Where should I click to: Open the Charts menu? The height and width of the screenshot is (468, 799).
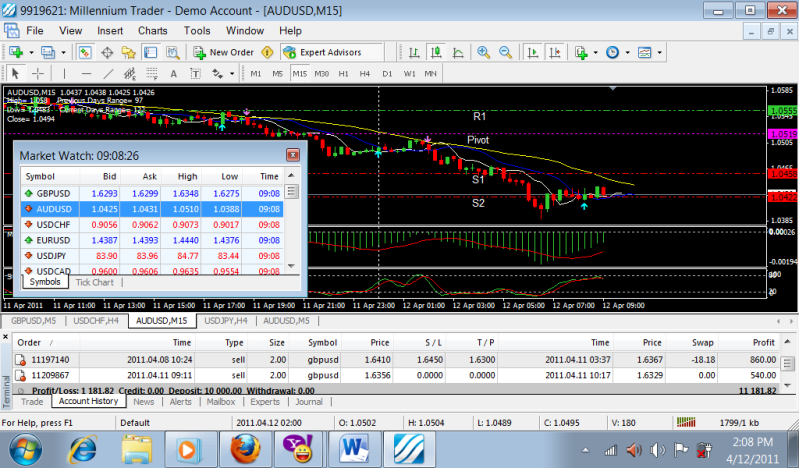[x=152, y=31]
